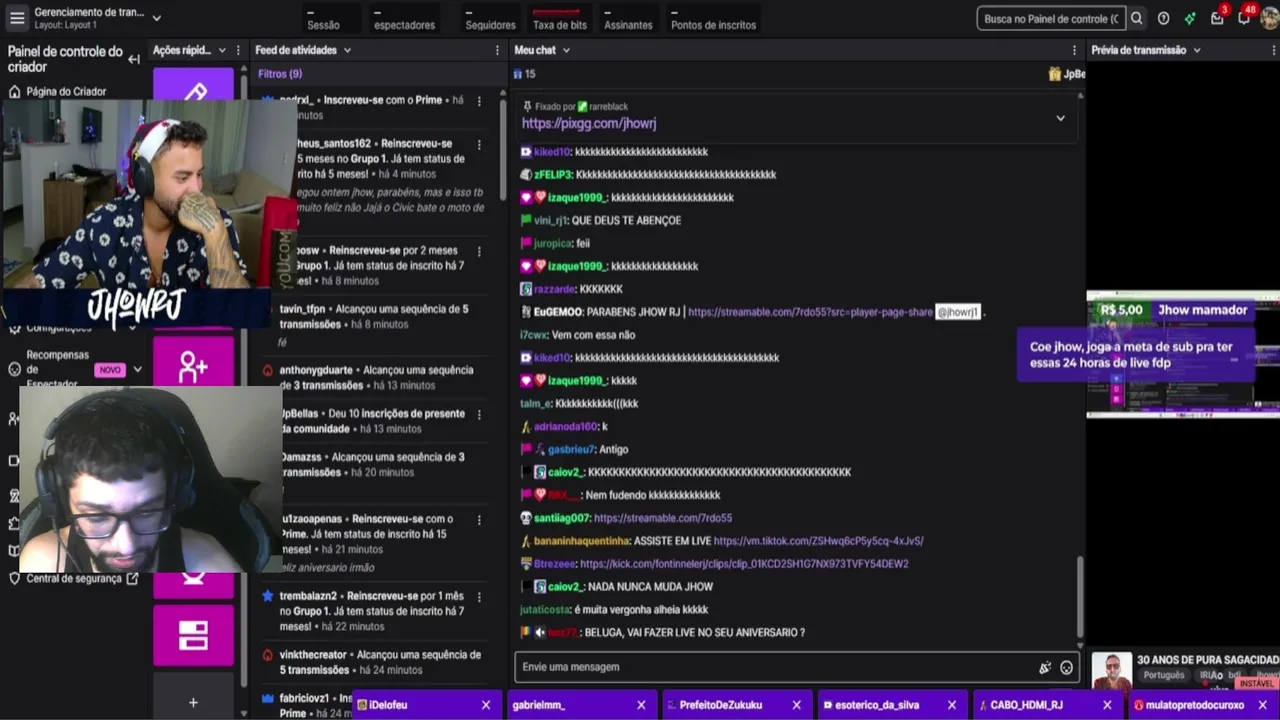Image resolution: width=1280 pixels, height=720 pixels.
Task: Open the hamburger navigation menu
Action: 17,18
